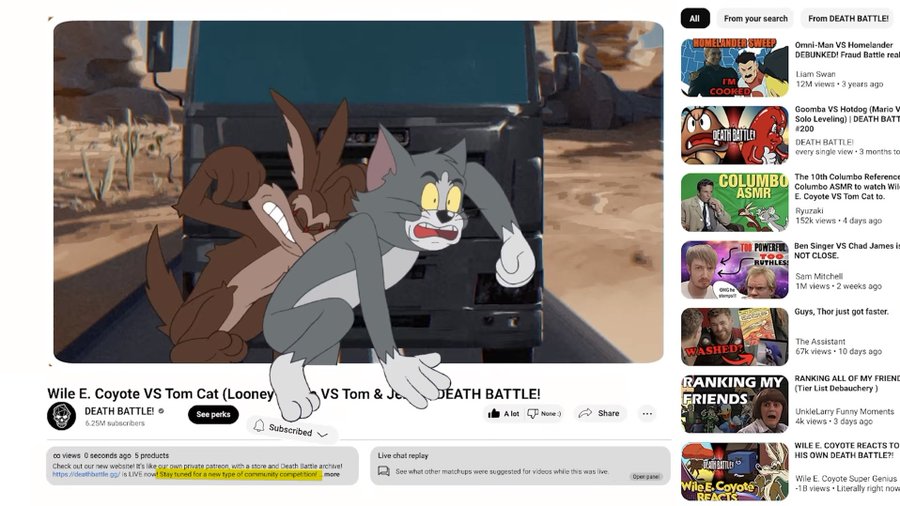The image size is (900, 506).
Task: Click '152k views • 4 days ago' text
Action: (839, 220)
